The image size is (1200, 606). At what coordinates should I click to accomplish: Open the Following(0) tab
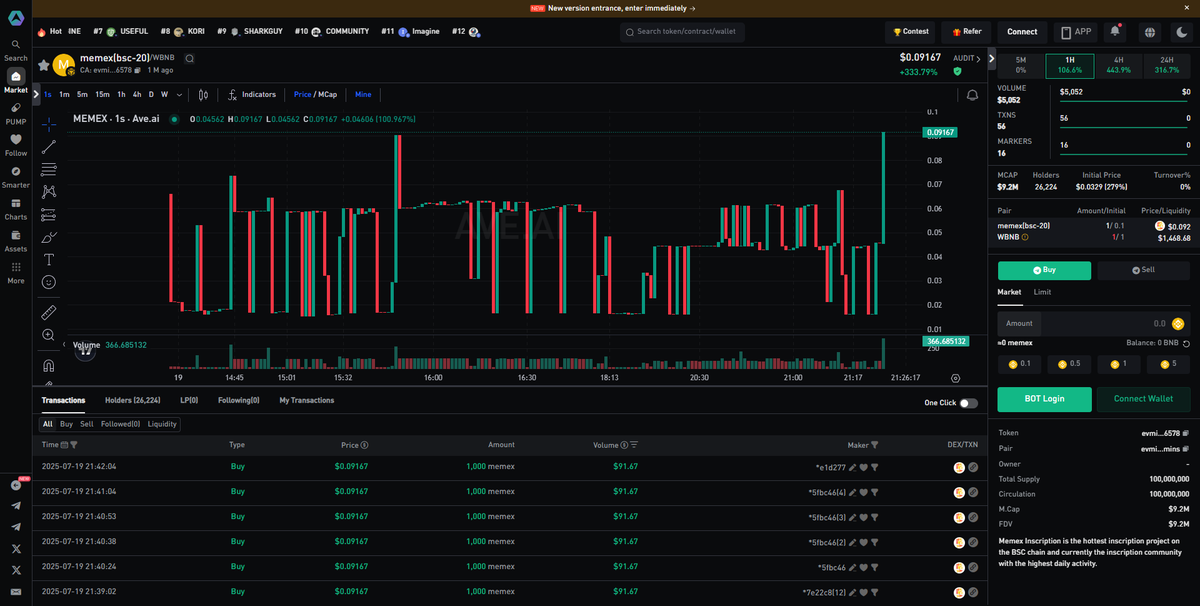point(239,400)
